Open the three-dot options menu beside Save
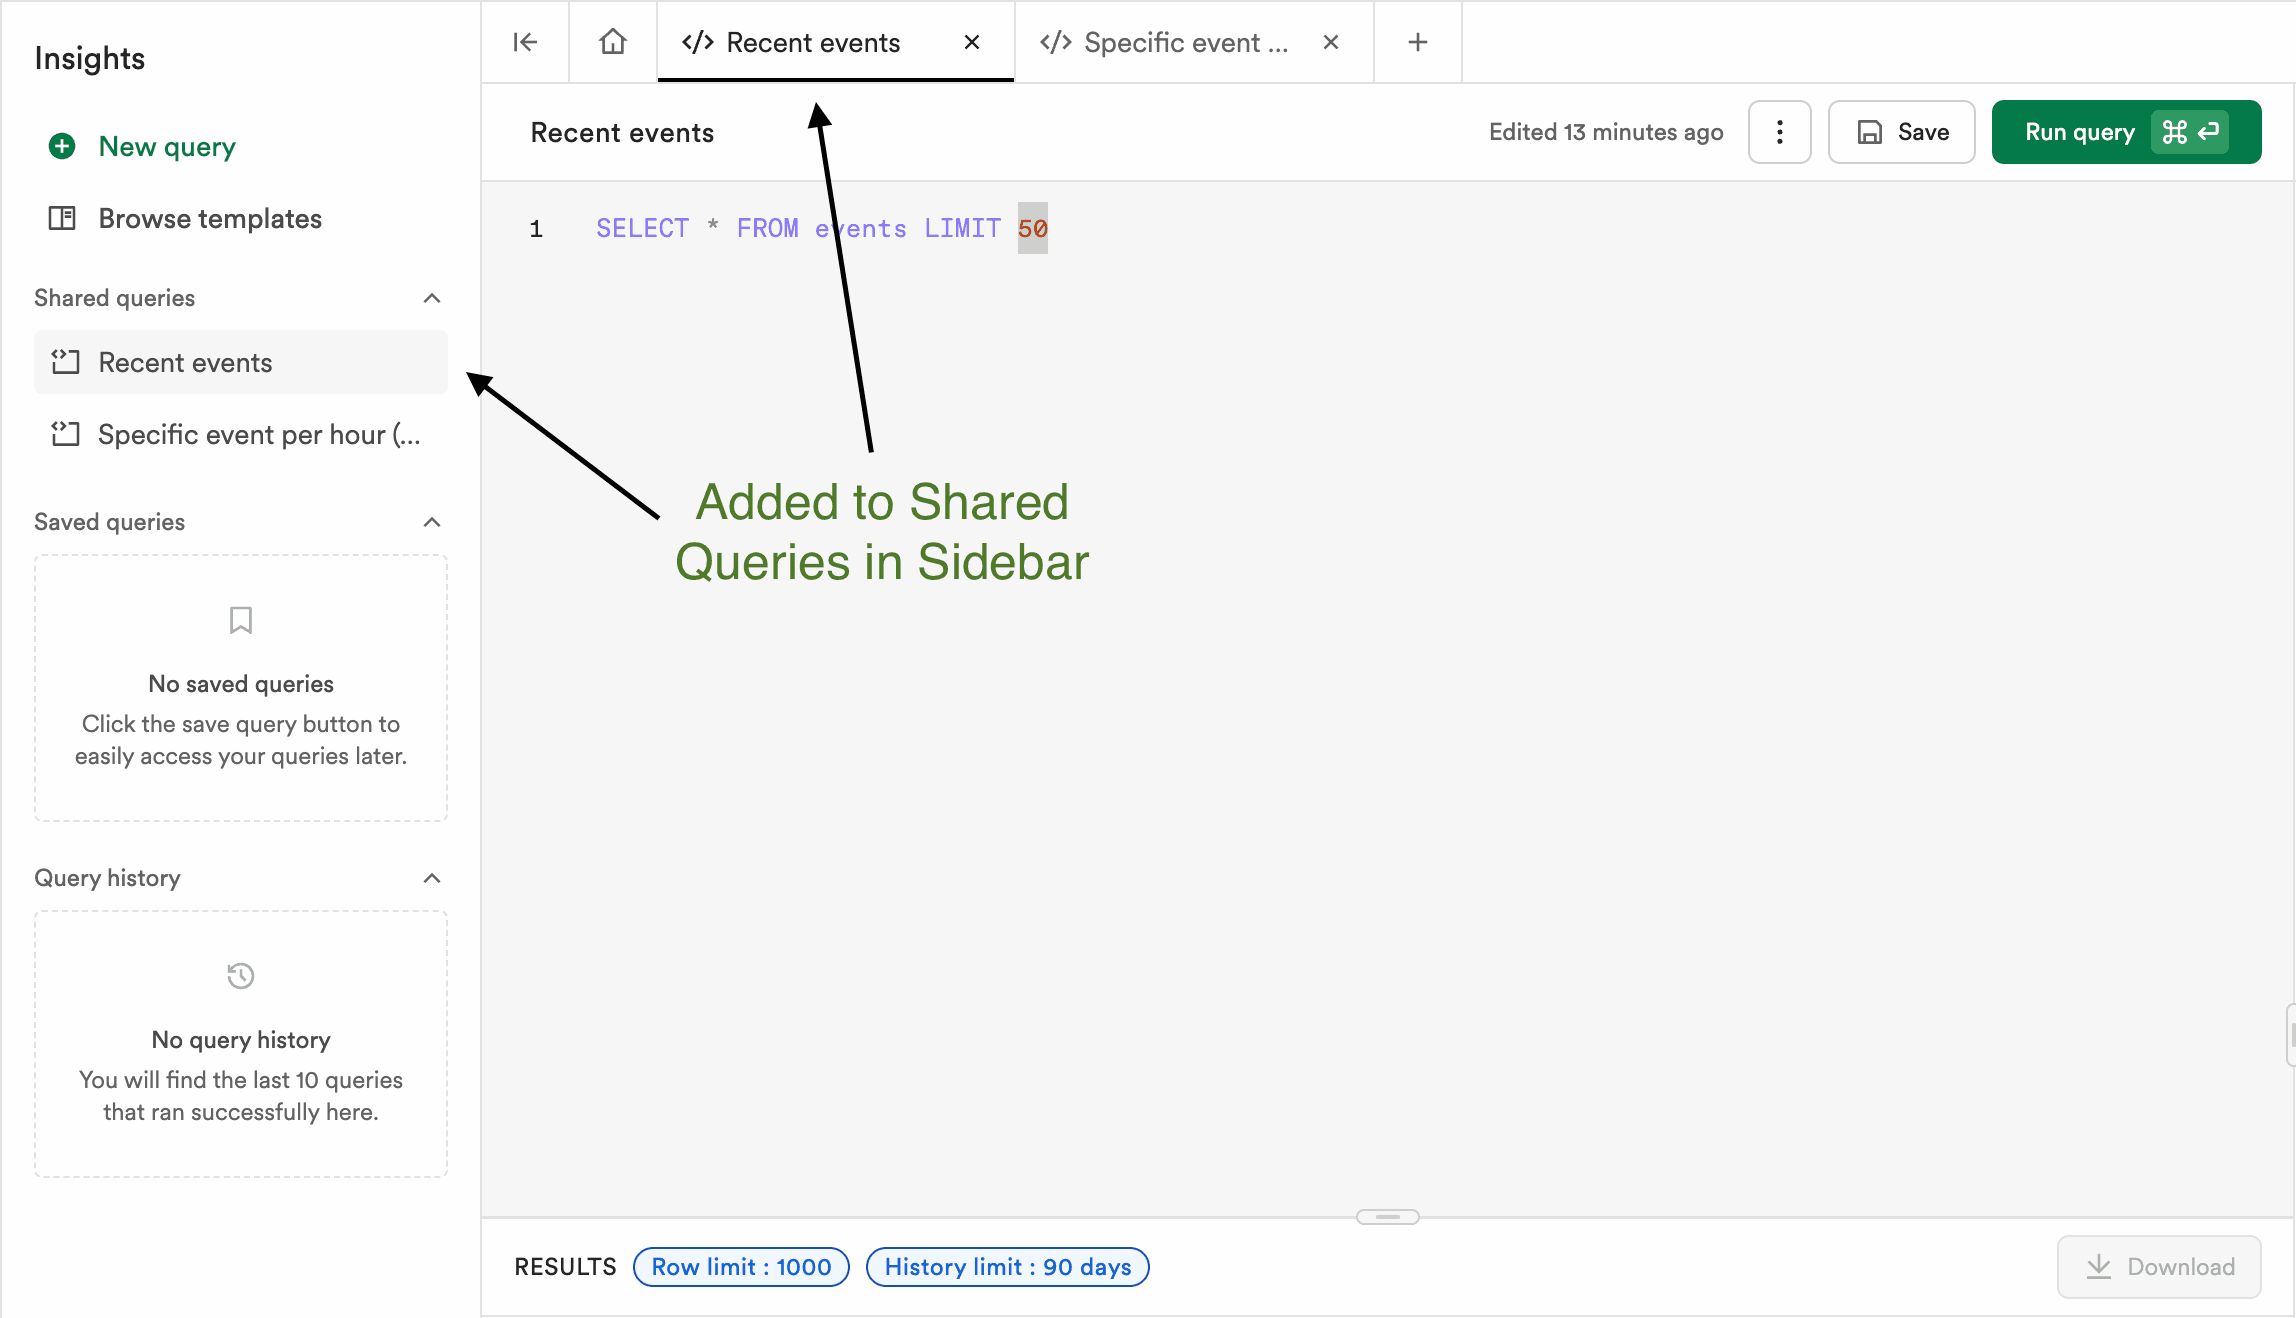Image resolution: width=2296 pixels, height=1318 pixels. point(1779,131)
